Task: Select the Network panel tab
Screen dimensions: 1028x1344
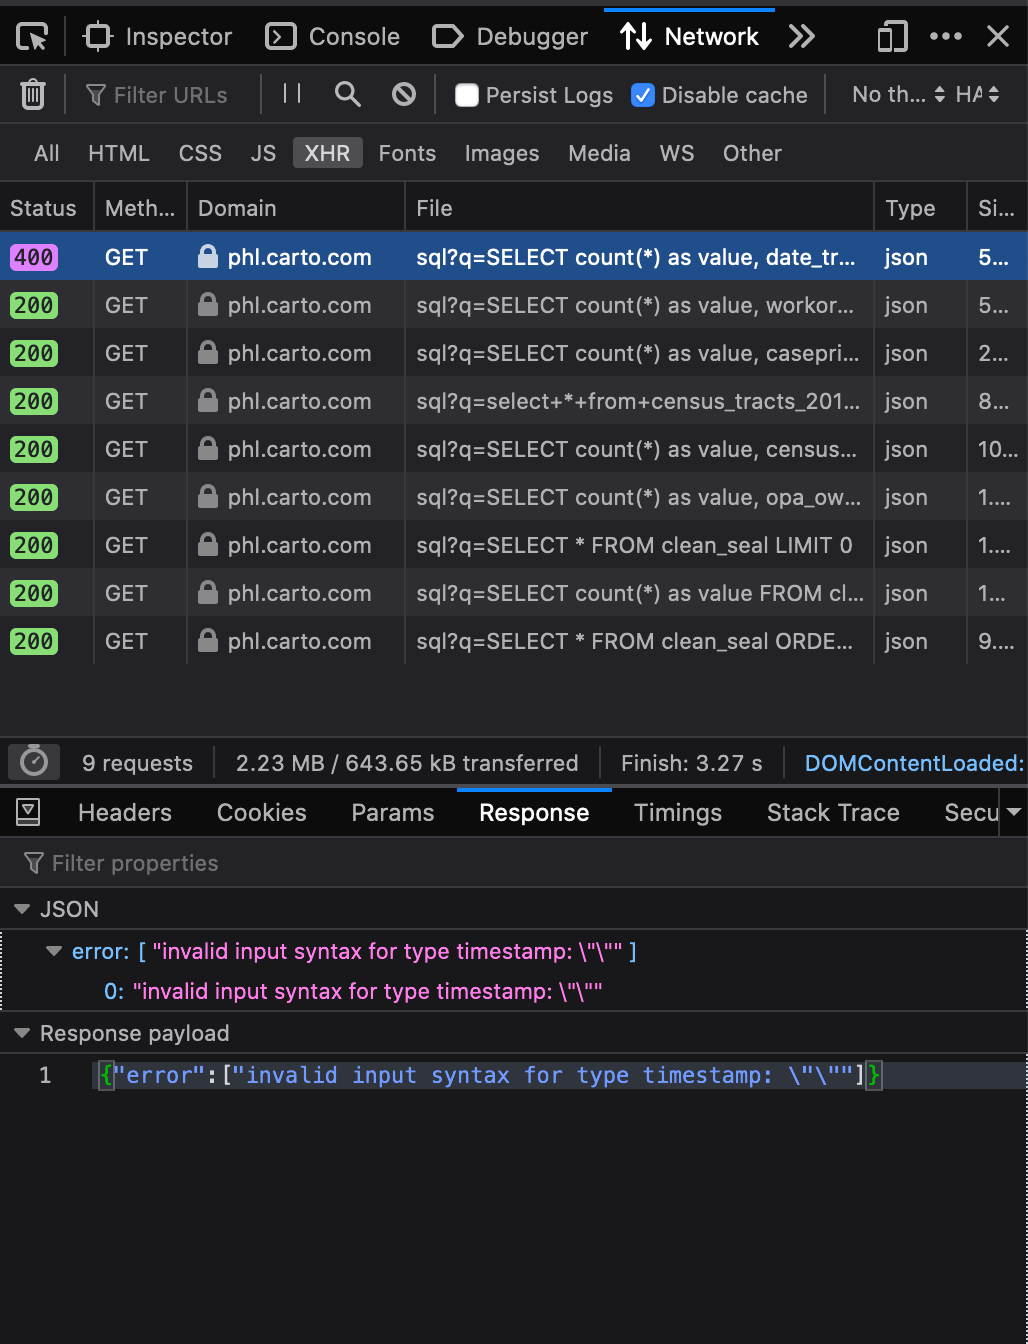Action: tap(689, 37)
